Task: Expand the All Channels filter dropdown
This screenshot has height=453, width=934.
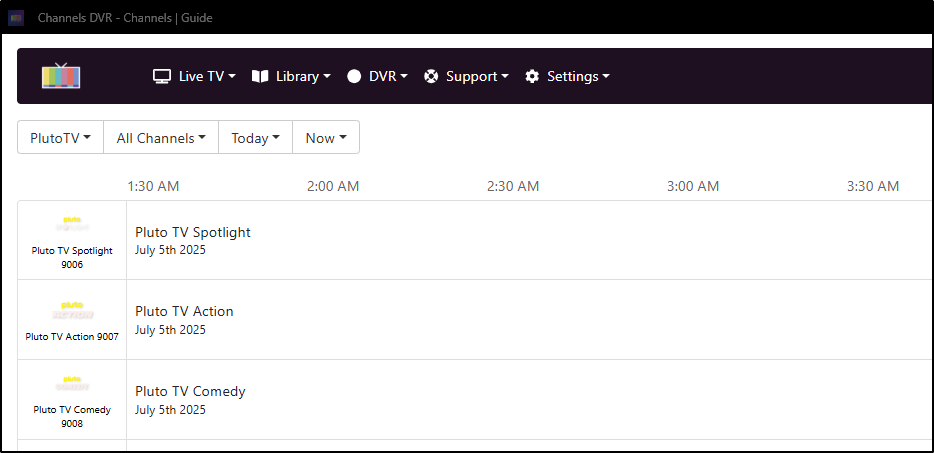Action: (161, 138)
